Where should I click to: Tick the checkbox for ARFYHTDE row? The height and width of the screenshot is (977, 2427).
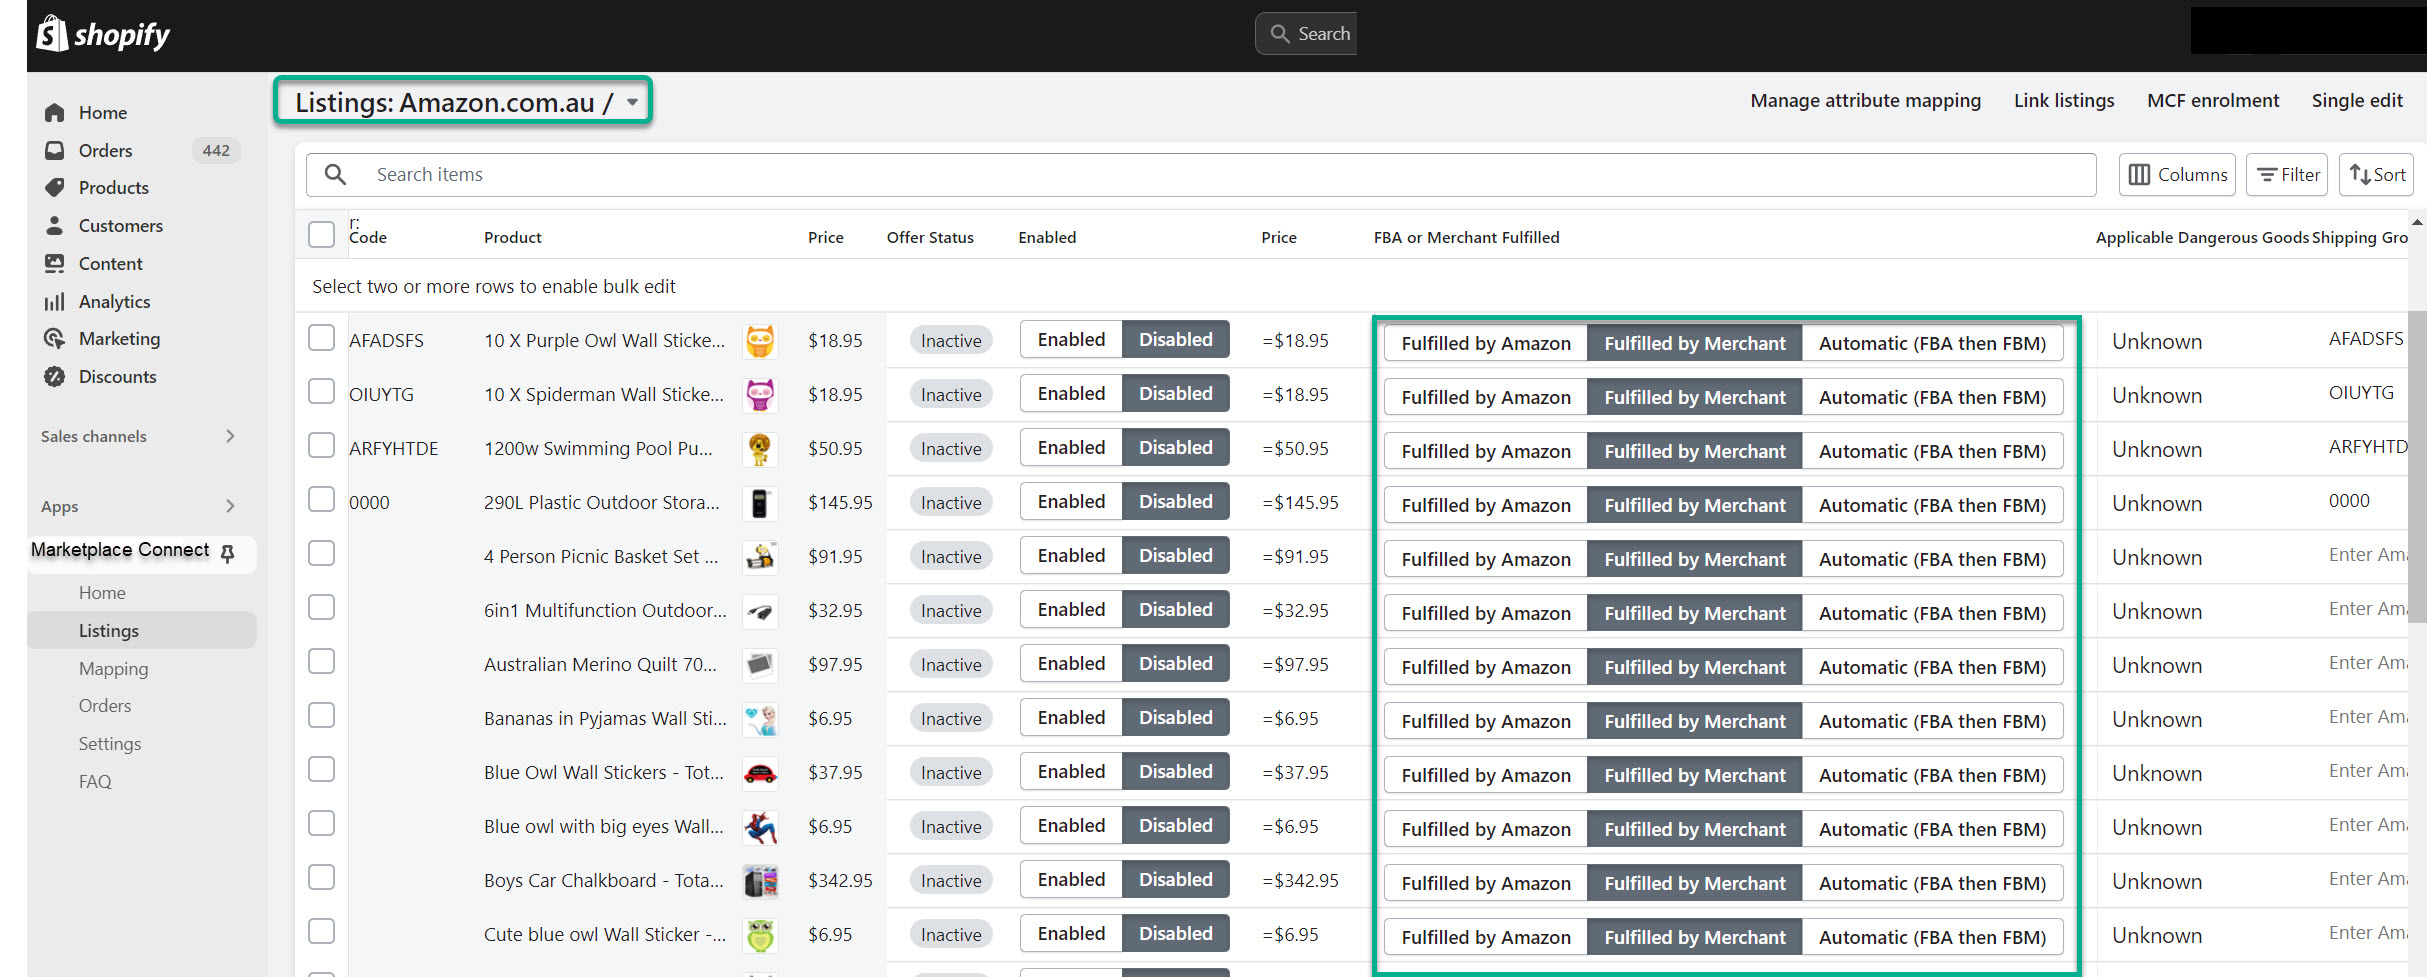pos(321,445)
